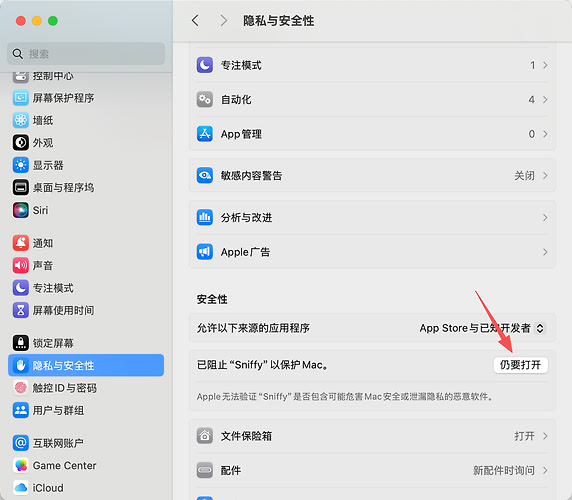Image resolution: width=572 pixels, height=500 pixels.
Task: Click the Apple Advertising megaphone icon
Action: coord(205,252)
